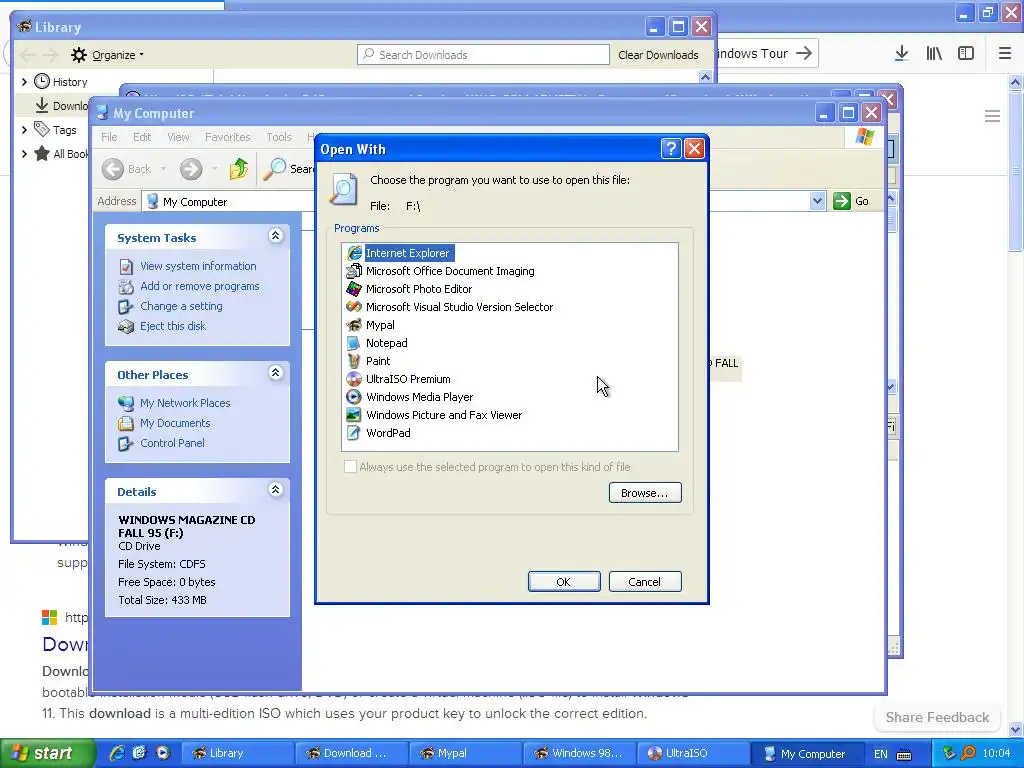Cancel the Open With dialog

645,582
